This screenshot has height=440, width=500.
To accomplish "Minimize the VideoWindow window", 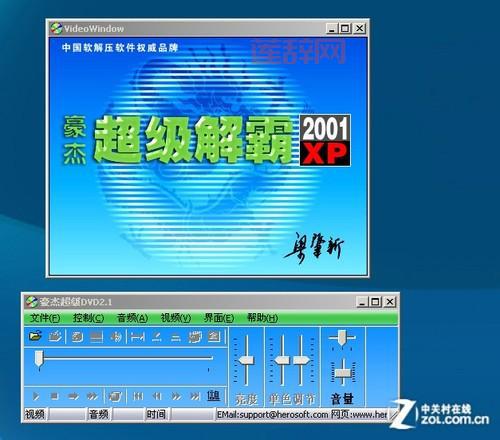I will [331, 28].
